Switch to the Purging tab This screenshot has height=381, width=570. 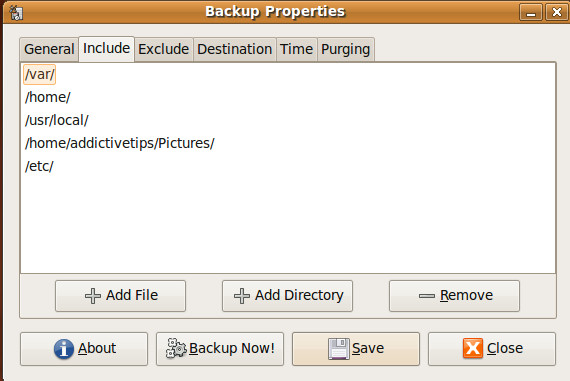click(345, 49)
